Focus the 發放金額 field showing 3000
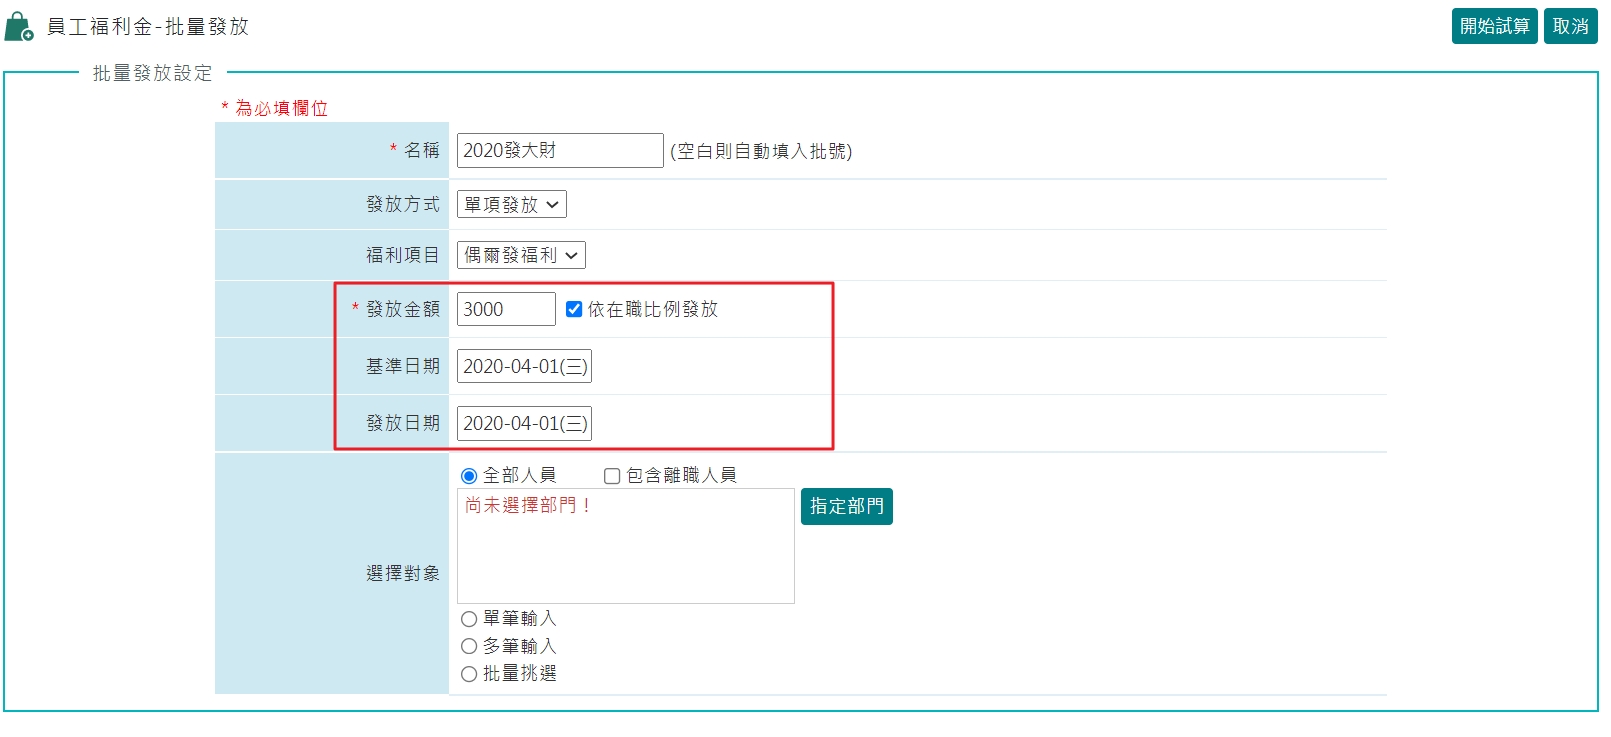Screen dimensions: 1611x737 tap(506, 309)
